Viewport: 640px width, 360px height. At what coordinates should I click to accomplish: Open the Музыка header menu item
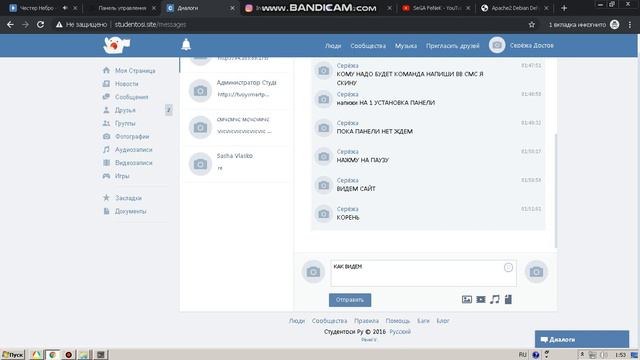pyautogui.click(x=406, y=46)
